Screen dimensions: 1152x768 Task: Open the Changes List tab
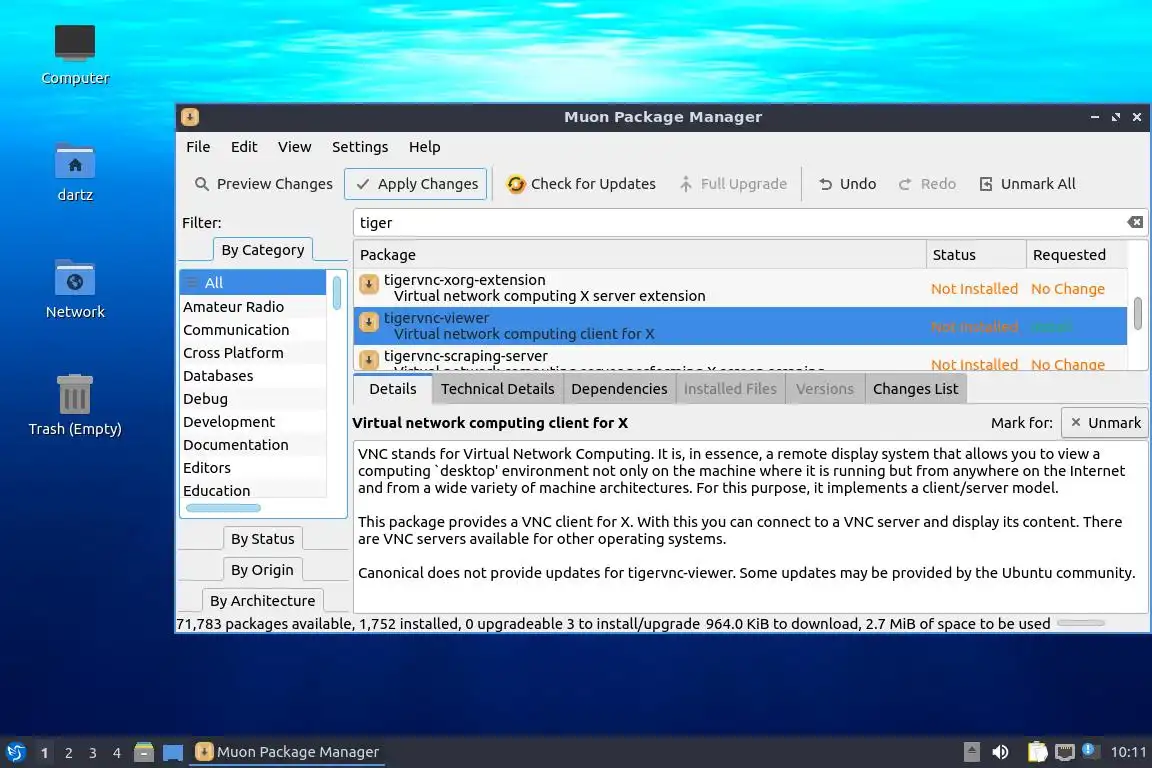pos(915,389)
